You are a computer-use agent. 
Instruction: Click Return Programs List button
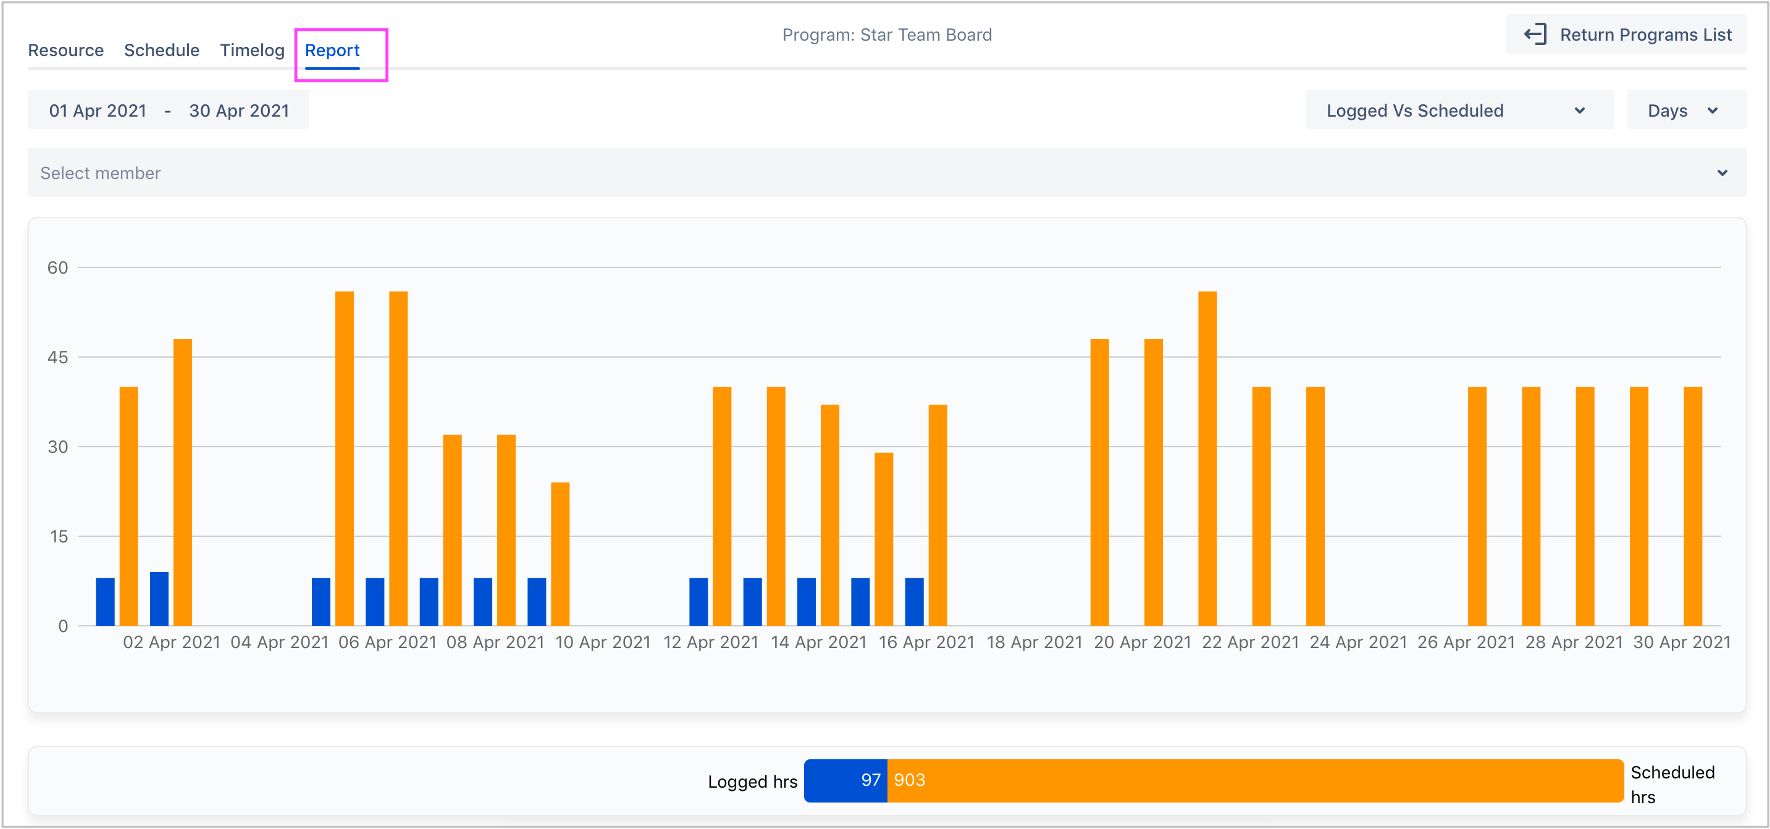[x=1626, y=35]
